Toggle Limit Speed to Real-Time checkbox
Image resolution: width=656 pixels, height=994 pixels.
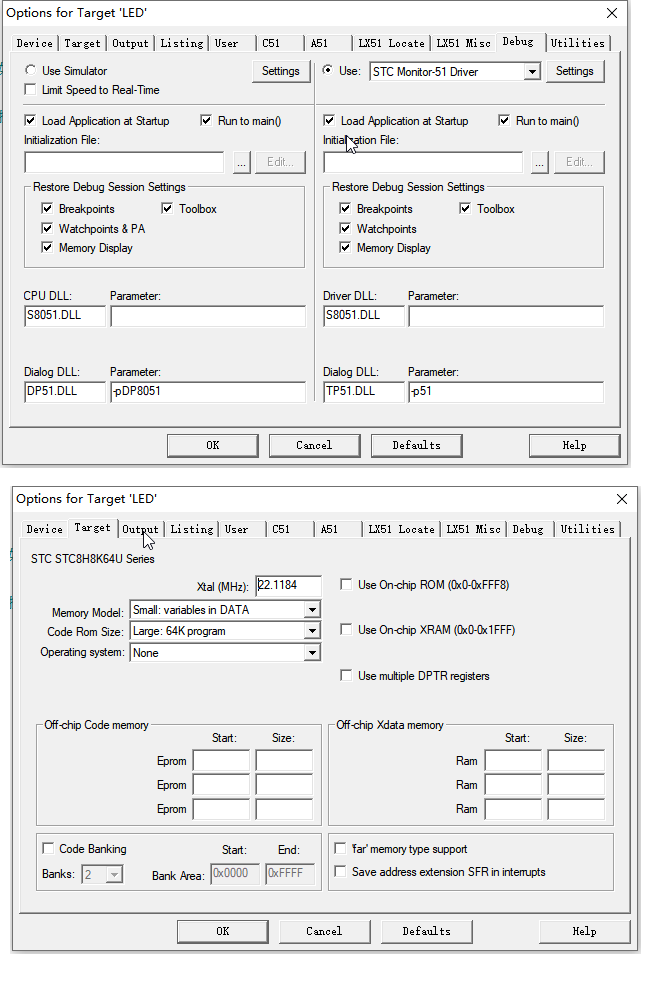click(x=30, y=89)
